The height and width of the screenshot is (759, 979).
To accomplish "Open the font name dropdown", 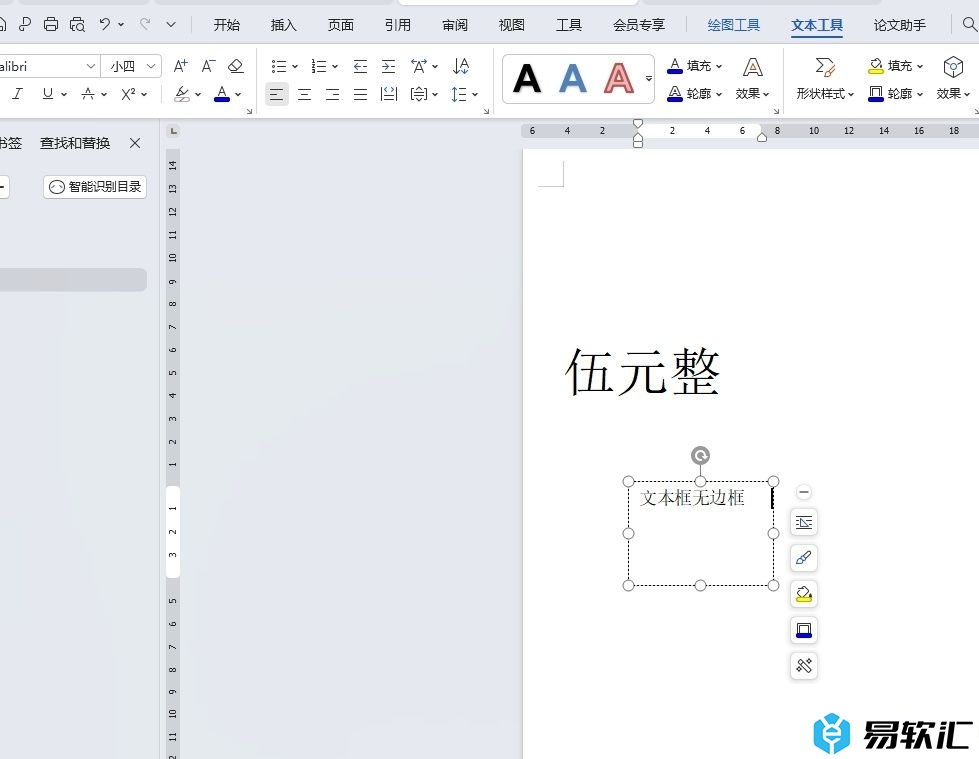I will point(91,66).
